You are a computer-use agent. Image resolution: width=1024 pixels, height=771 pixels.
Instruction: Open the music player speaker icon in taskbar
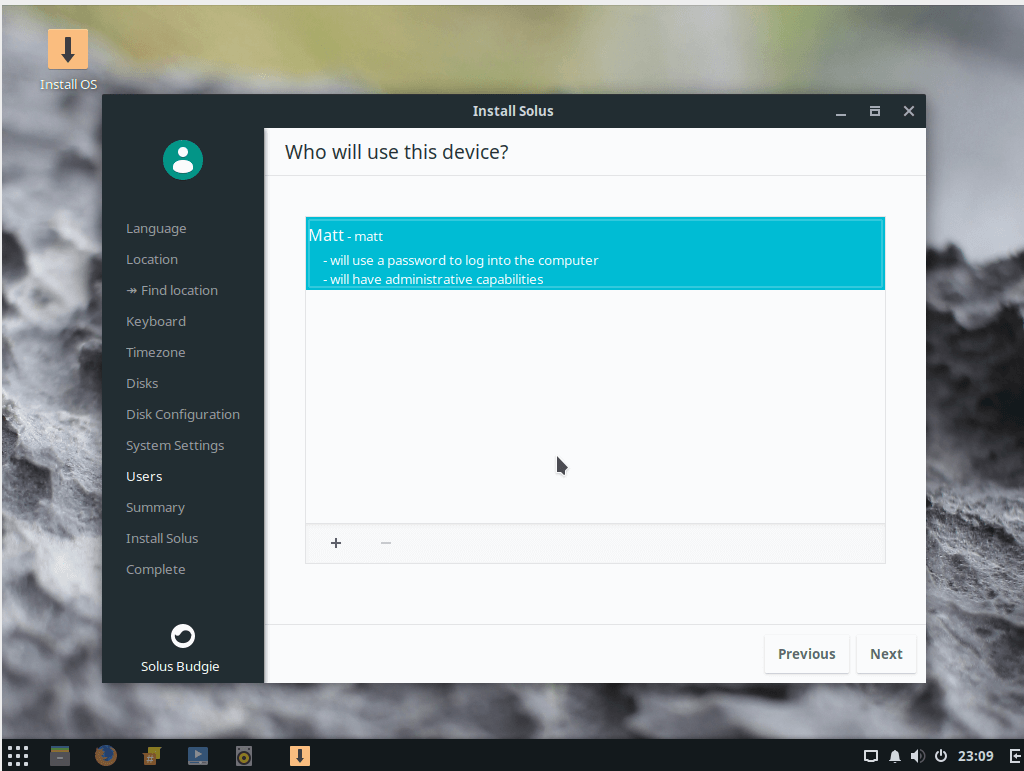pos(243,755)
